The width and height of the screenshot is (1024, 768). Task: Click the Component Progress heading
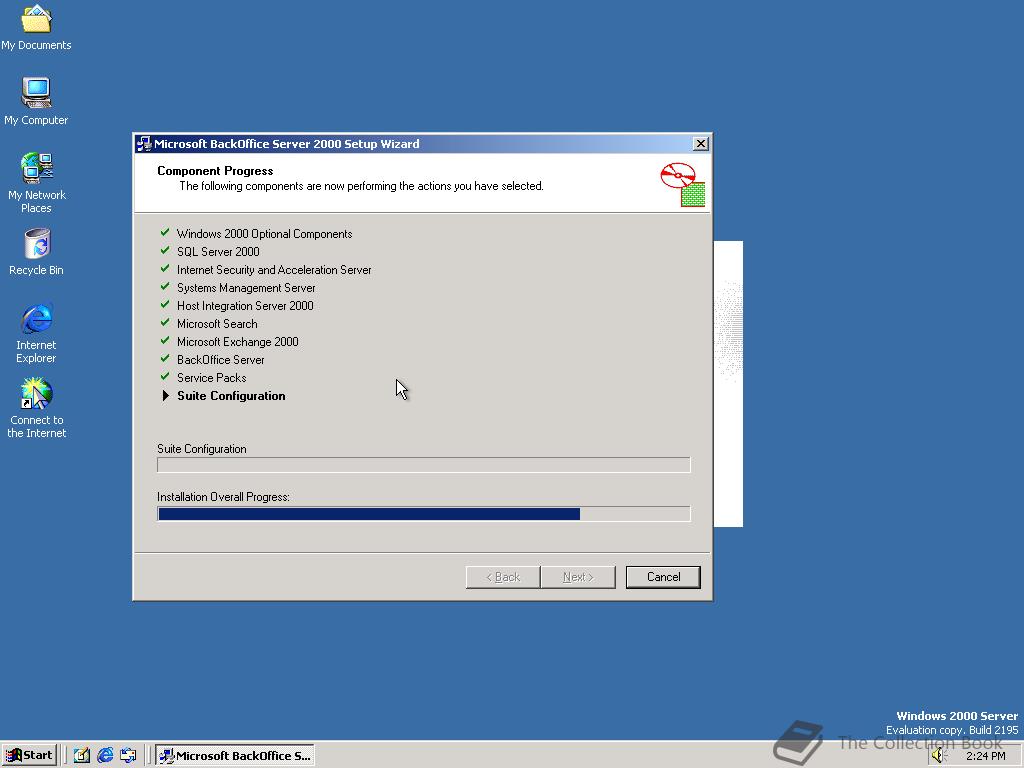pyautogui.click(x=215, y=170)
